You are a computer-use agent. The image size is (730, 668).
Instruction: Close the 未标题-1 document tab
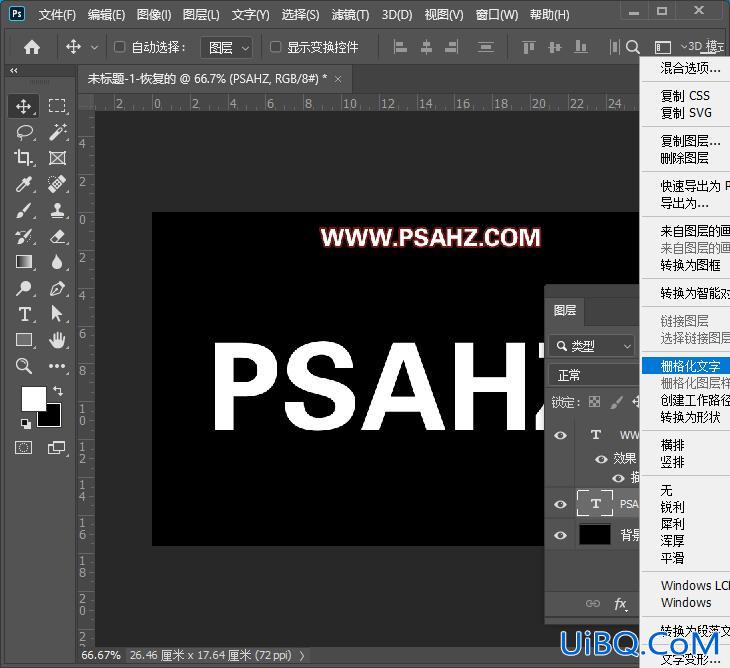click(338, 80)
